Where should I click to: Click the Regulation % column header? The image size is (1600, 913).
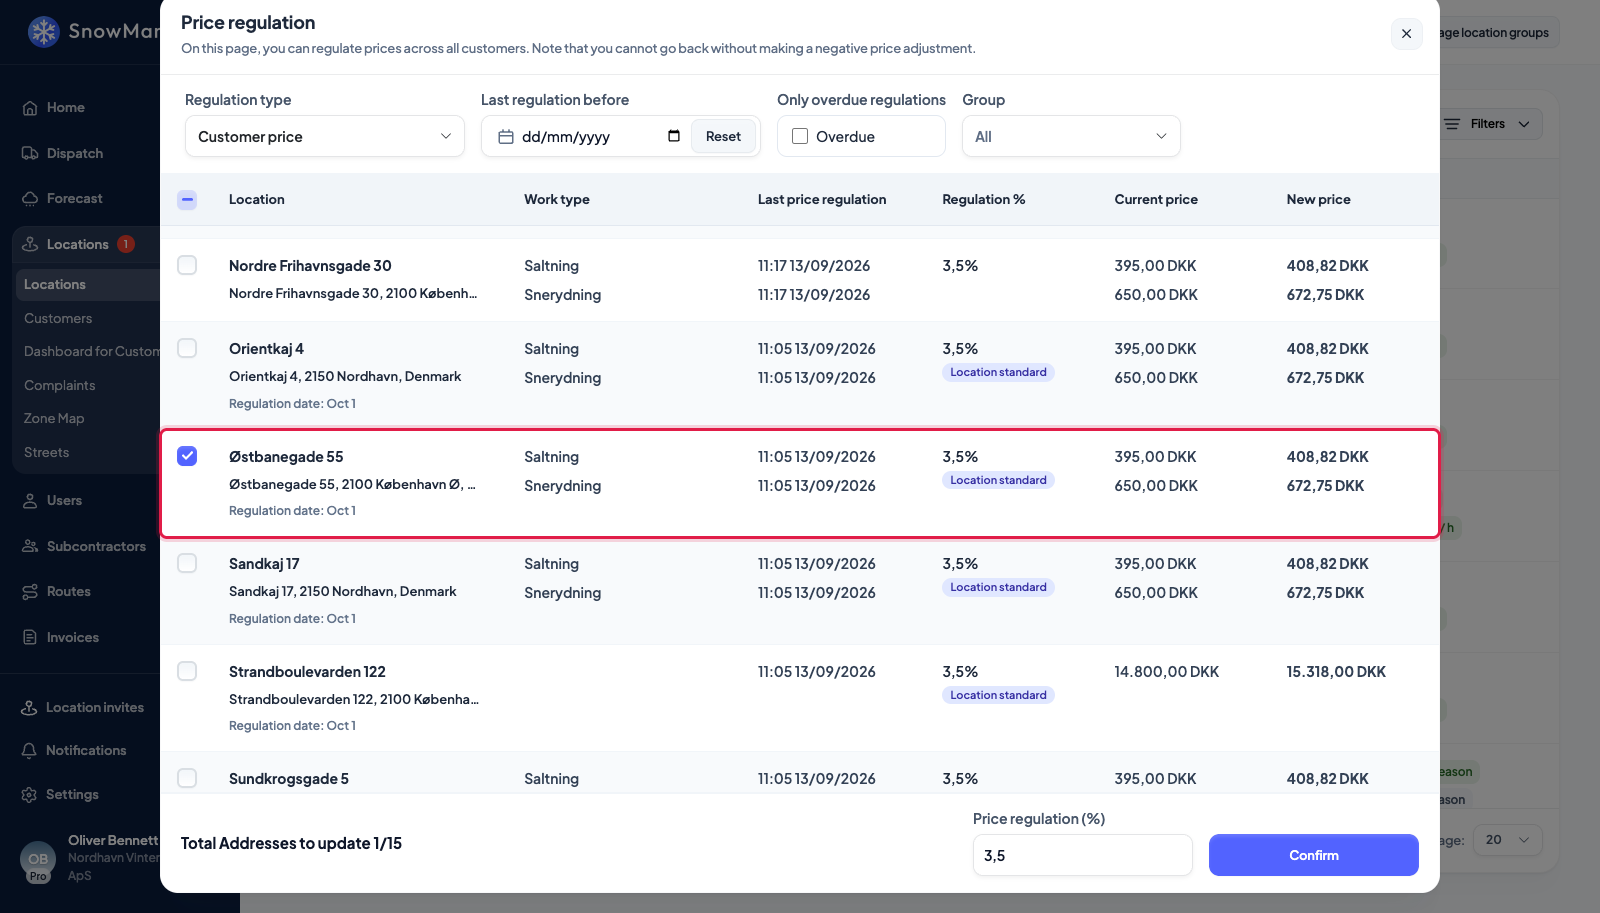click(x=984, y=199)
